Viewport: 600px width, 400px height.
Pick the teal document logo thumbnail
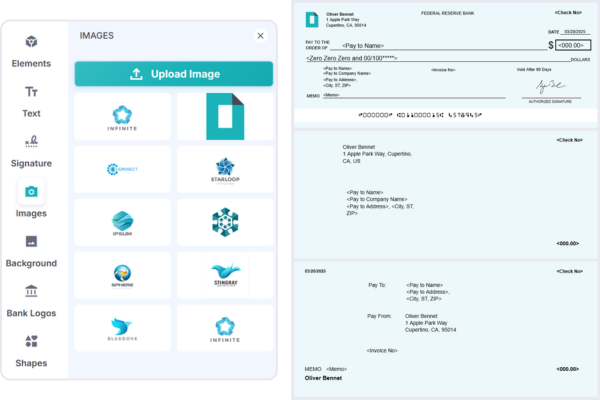point(225,116)
